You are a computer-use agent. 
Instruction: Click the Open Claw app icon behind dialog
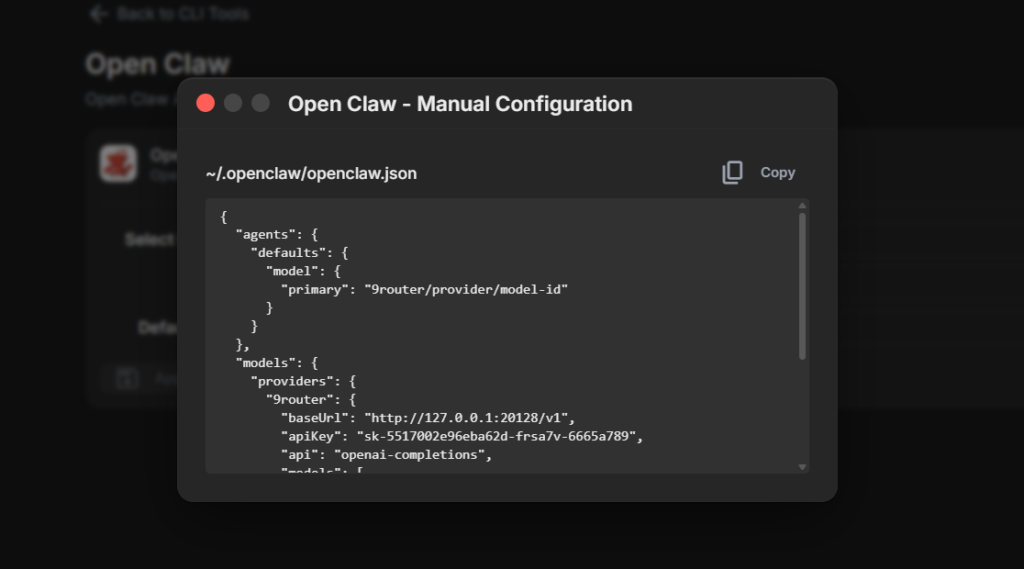point(118,163)
